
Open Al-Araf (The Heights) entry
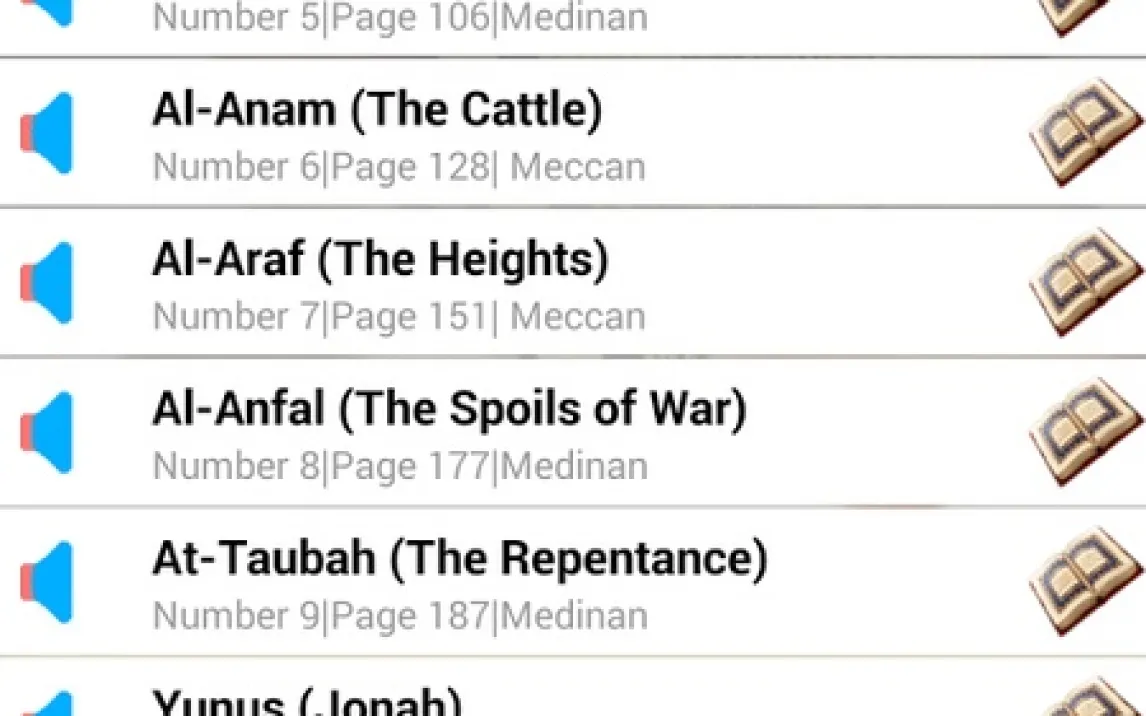380,259
